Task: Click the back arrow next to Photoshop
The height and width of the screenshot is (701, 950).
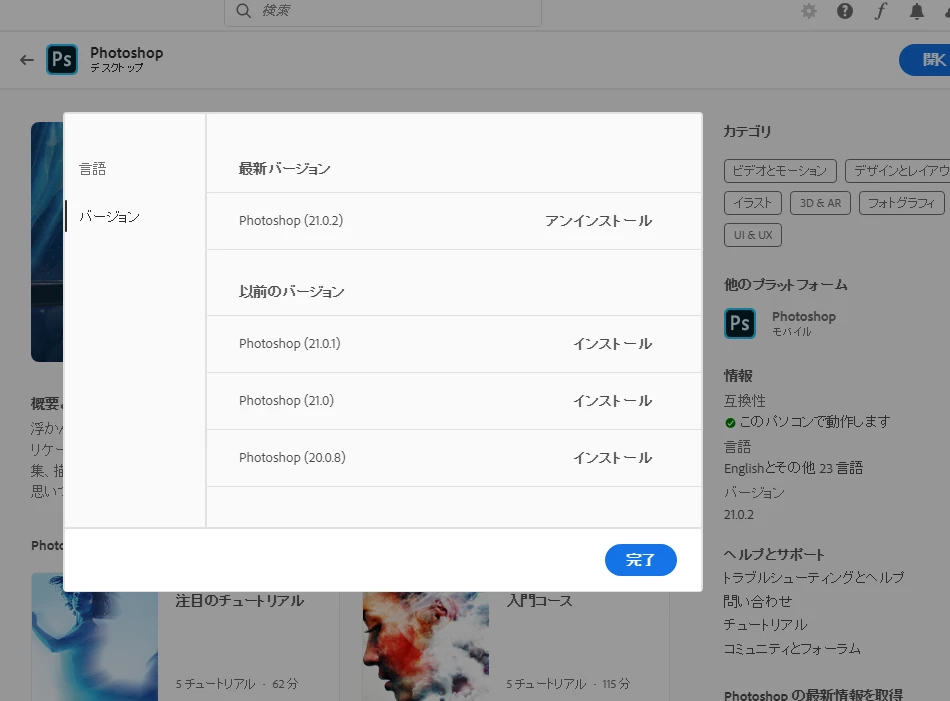Action: 27,60
